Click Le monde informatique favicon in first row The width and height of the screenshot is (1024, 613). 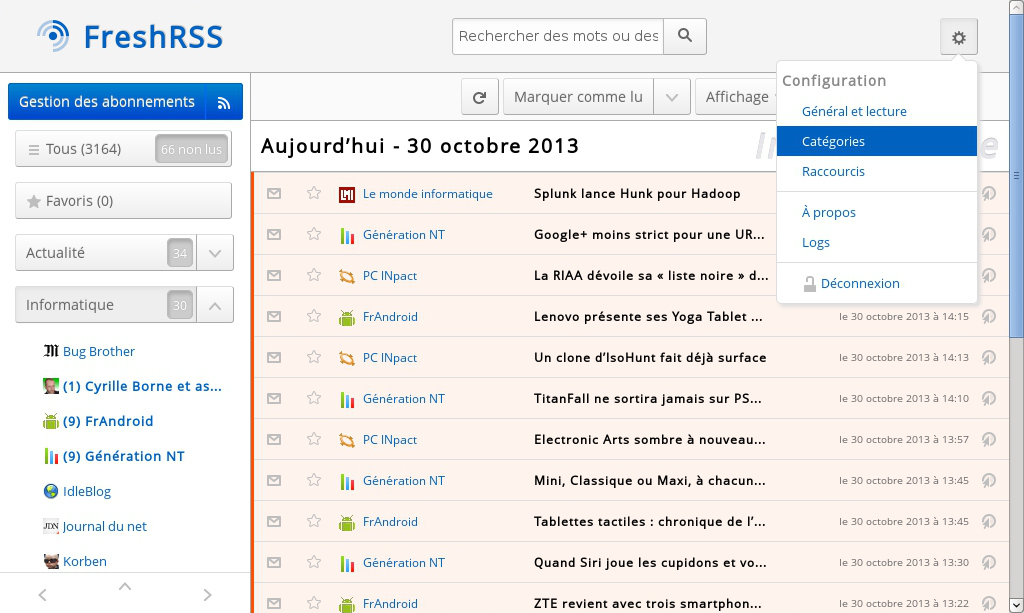(347, 195)
